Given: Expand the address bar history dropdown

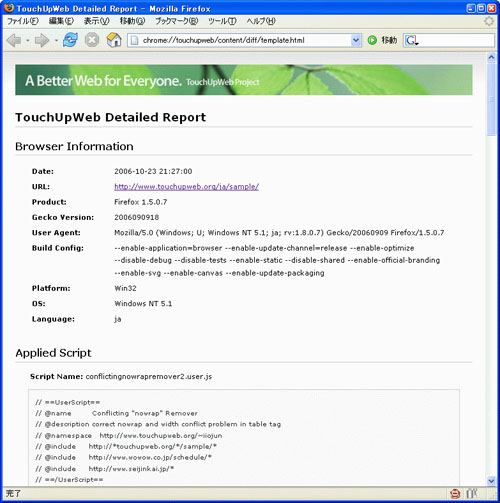Looking at the screenshot, I should [356, 40].
